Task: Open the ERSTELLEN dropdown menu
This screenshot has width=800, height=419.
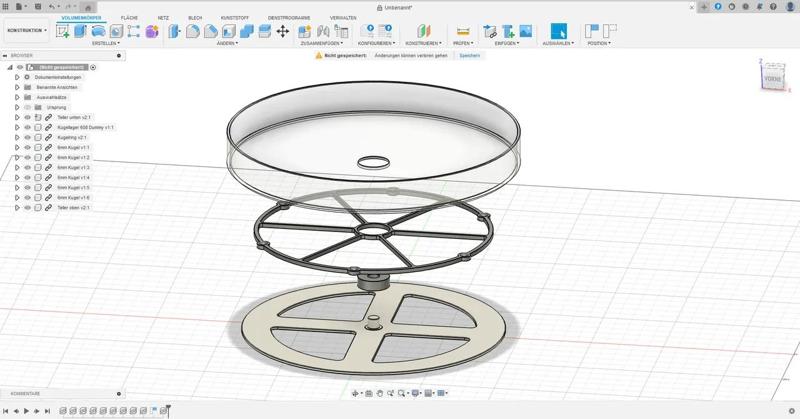Action: [106, 43]
